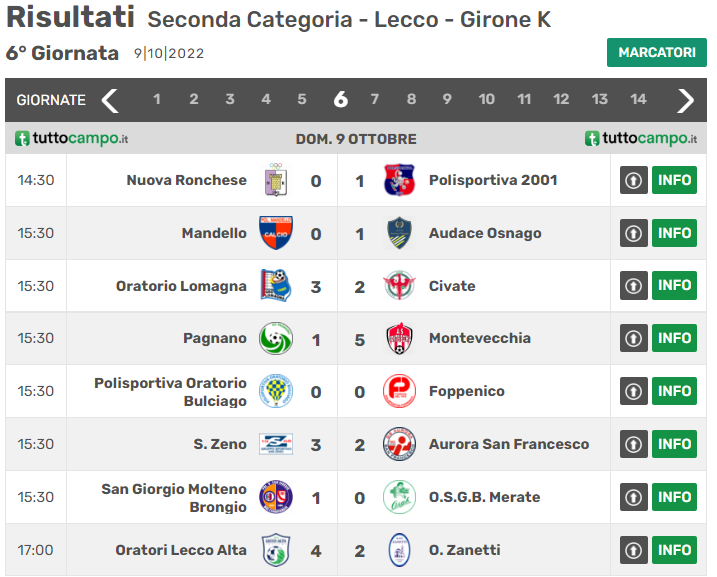Open the Marcatori button
This screenshot has width=717, height=577.
656,53
